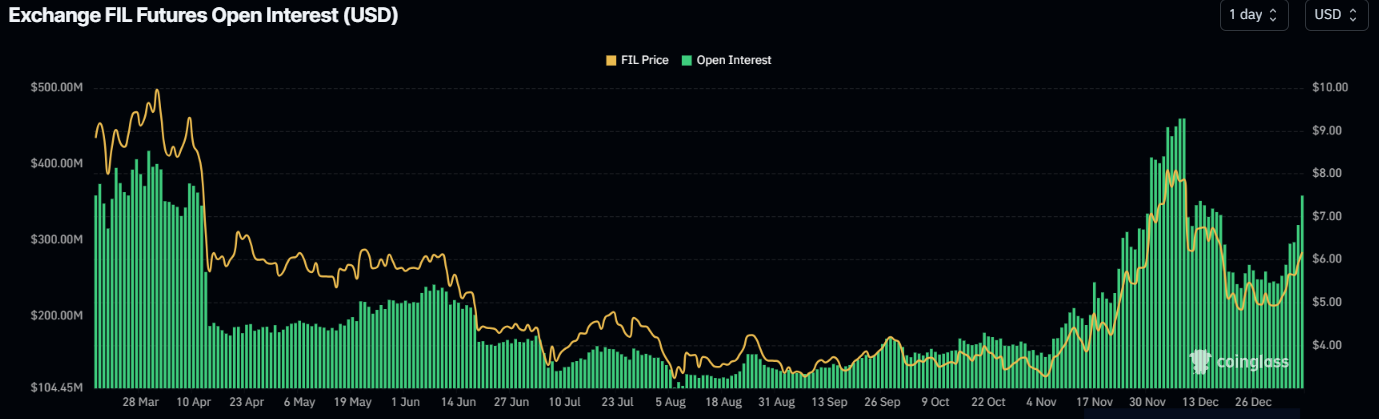Click the last green bar at chart's right edge
The width and height of the screenshot is (1379, 419).
[x=1302, y=292]
